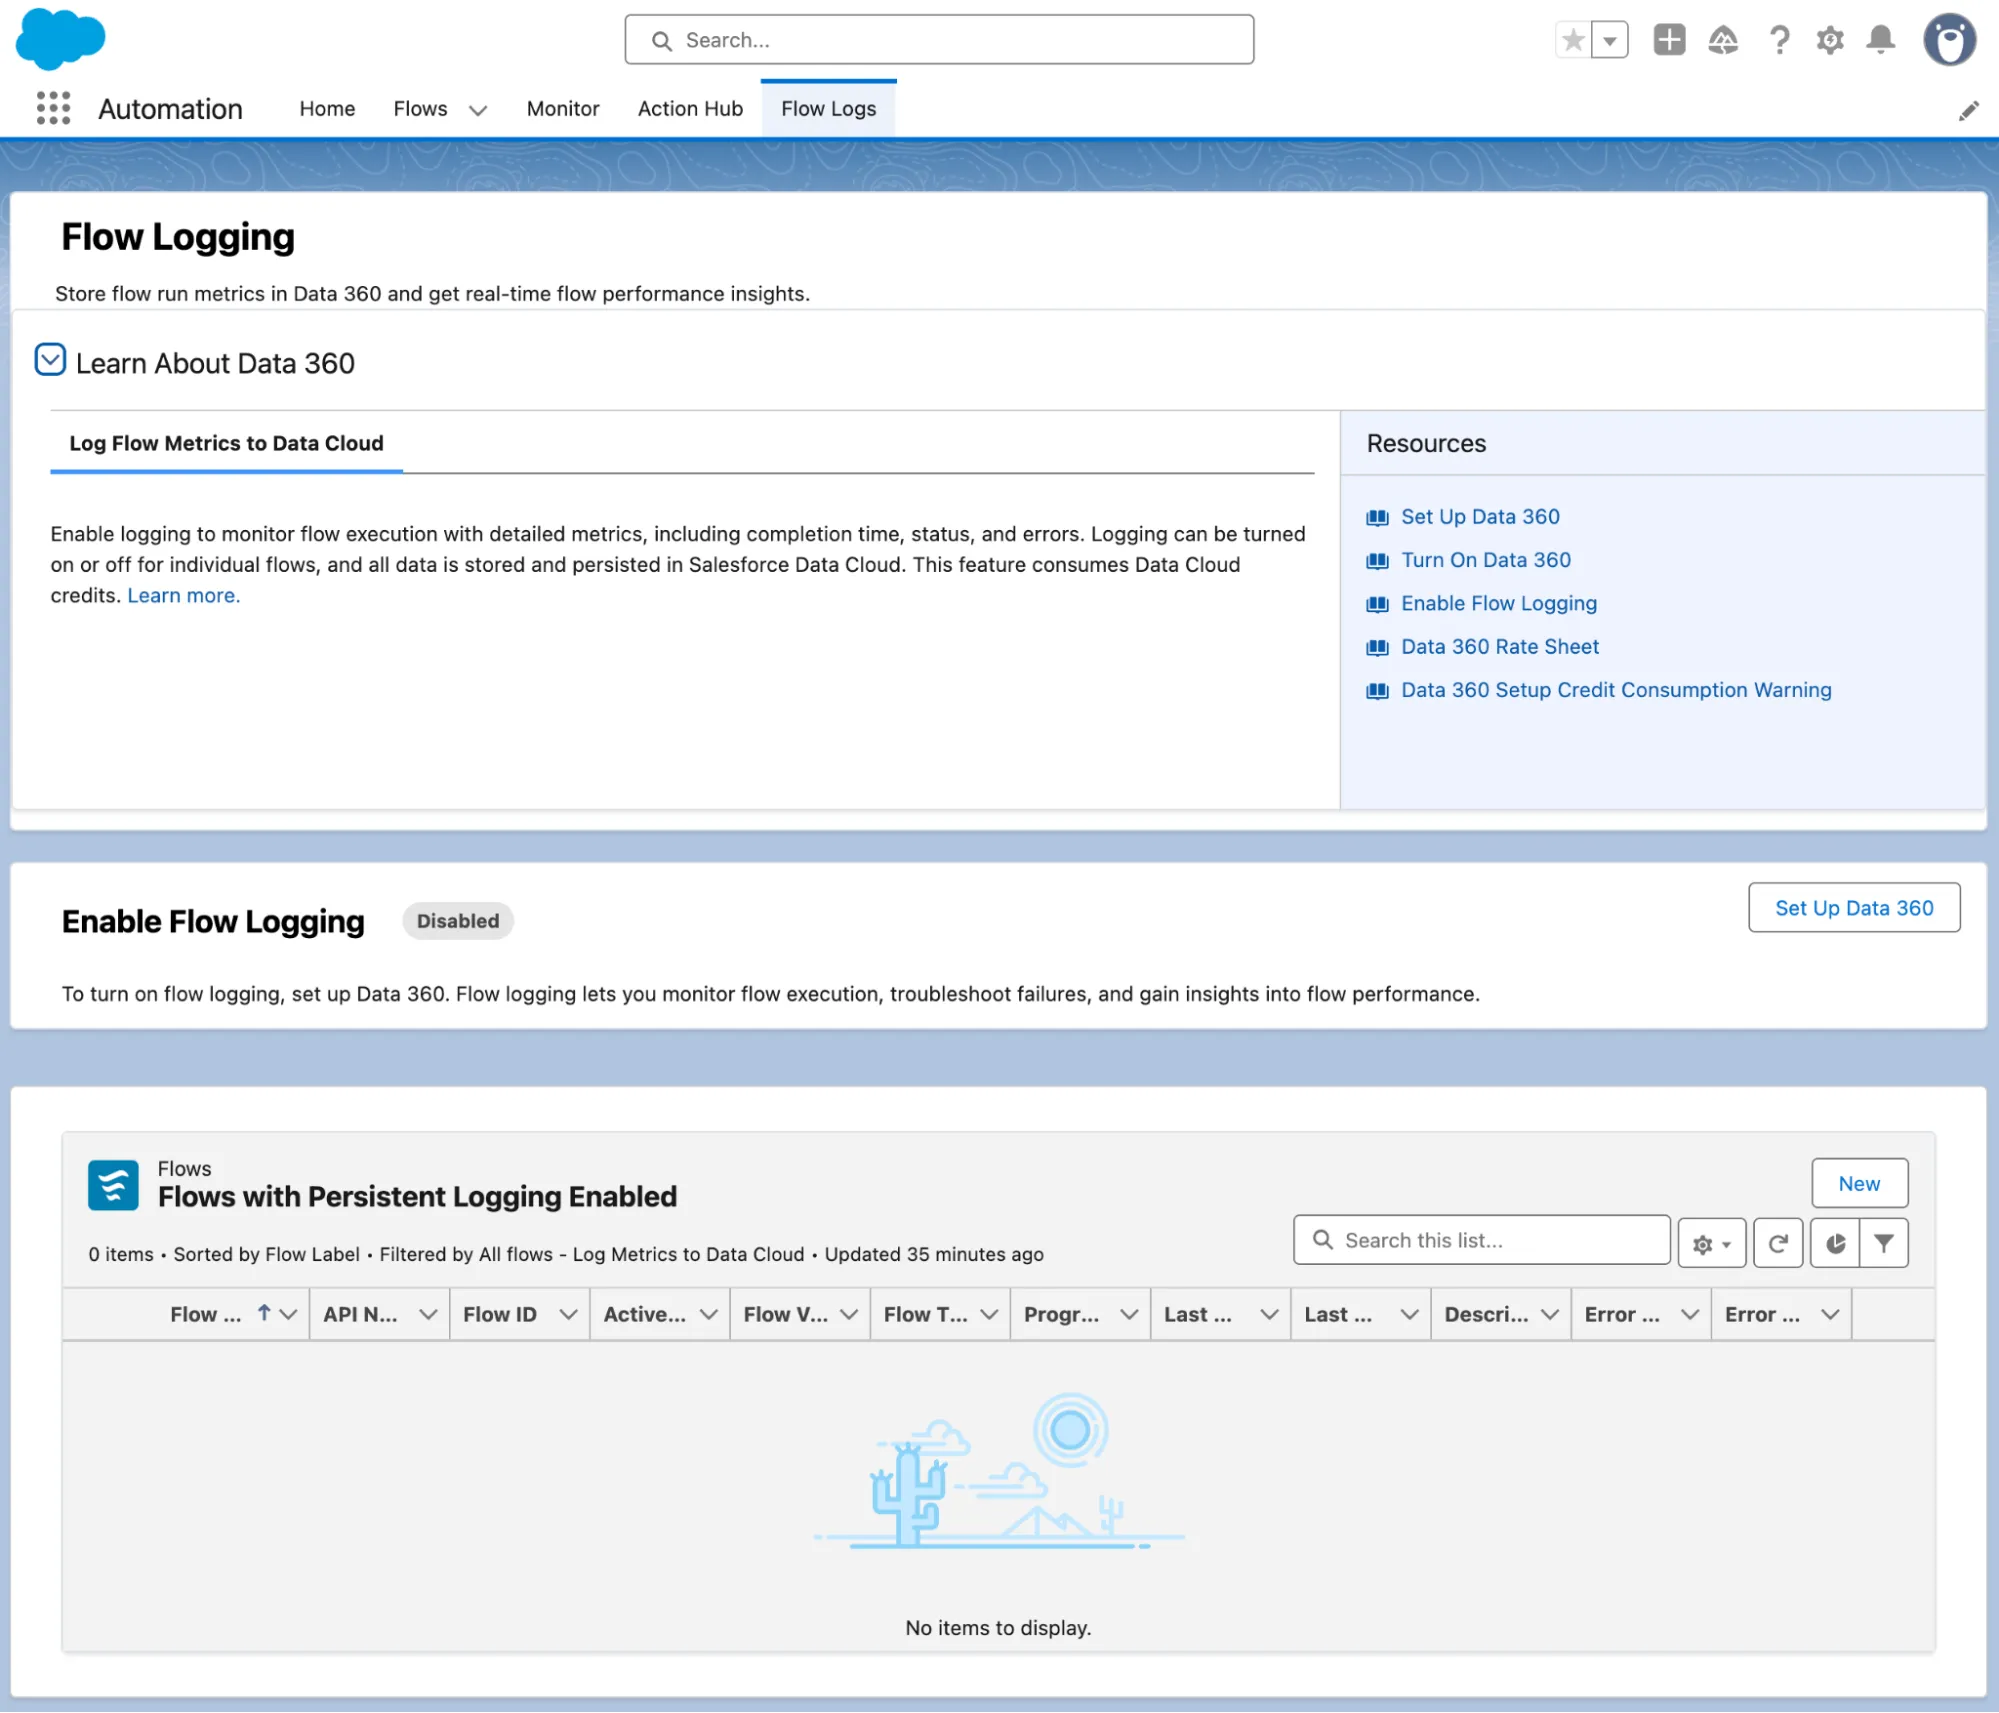Open the App Launcher grid icon
This screenshot has width=1999, height=1713.
(53, 108)
